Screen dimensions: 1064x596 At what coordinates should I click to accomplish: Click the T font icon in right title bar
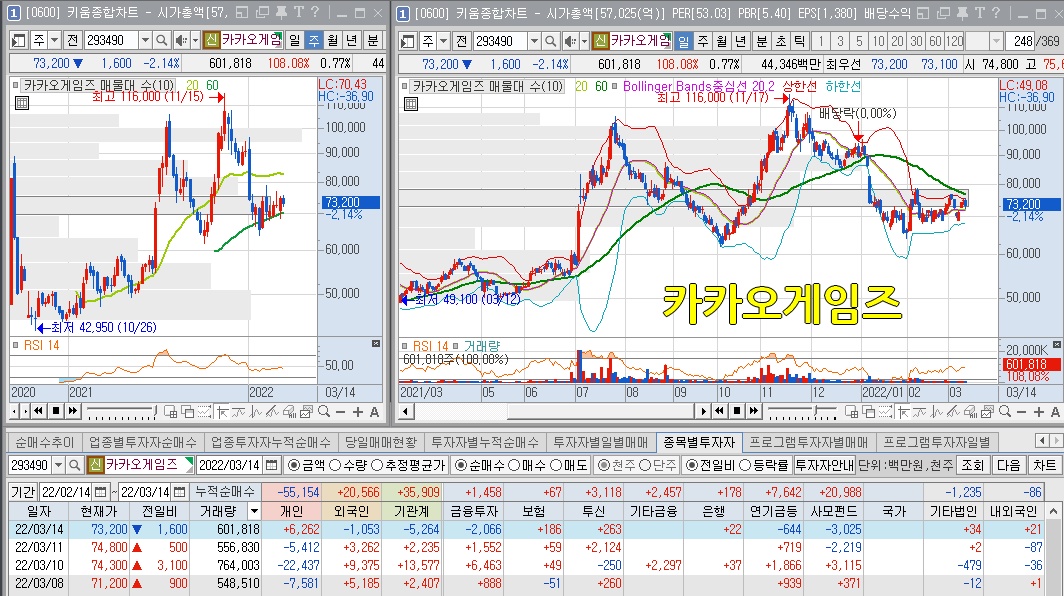tap(979, 13)
